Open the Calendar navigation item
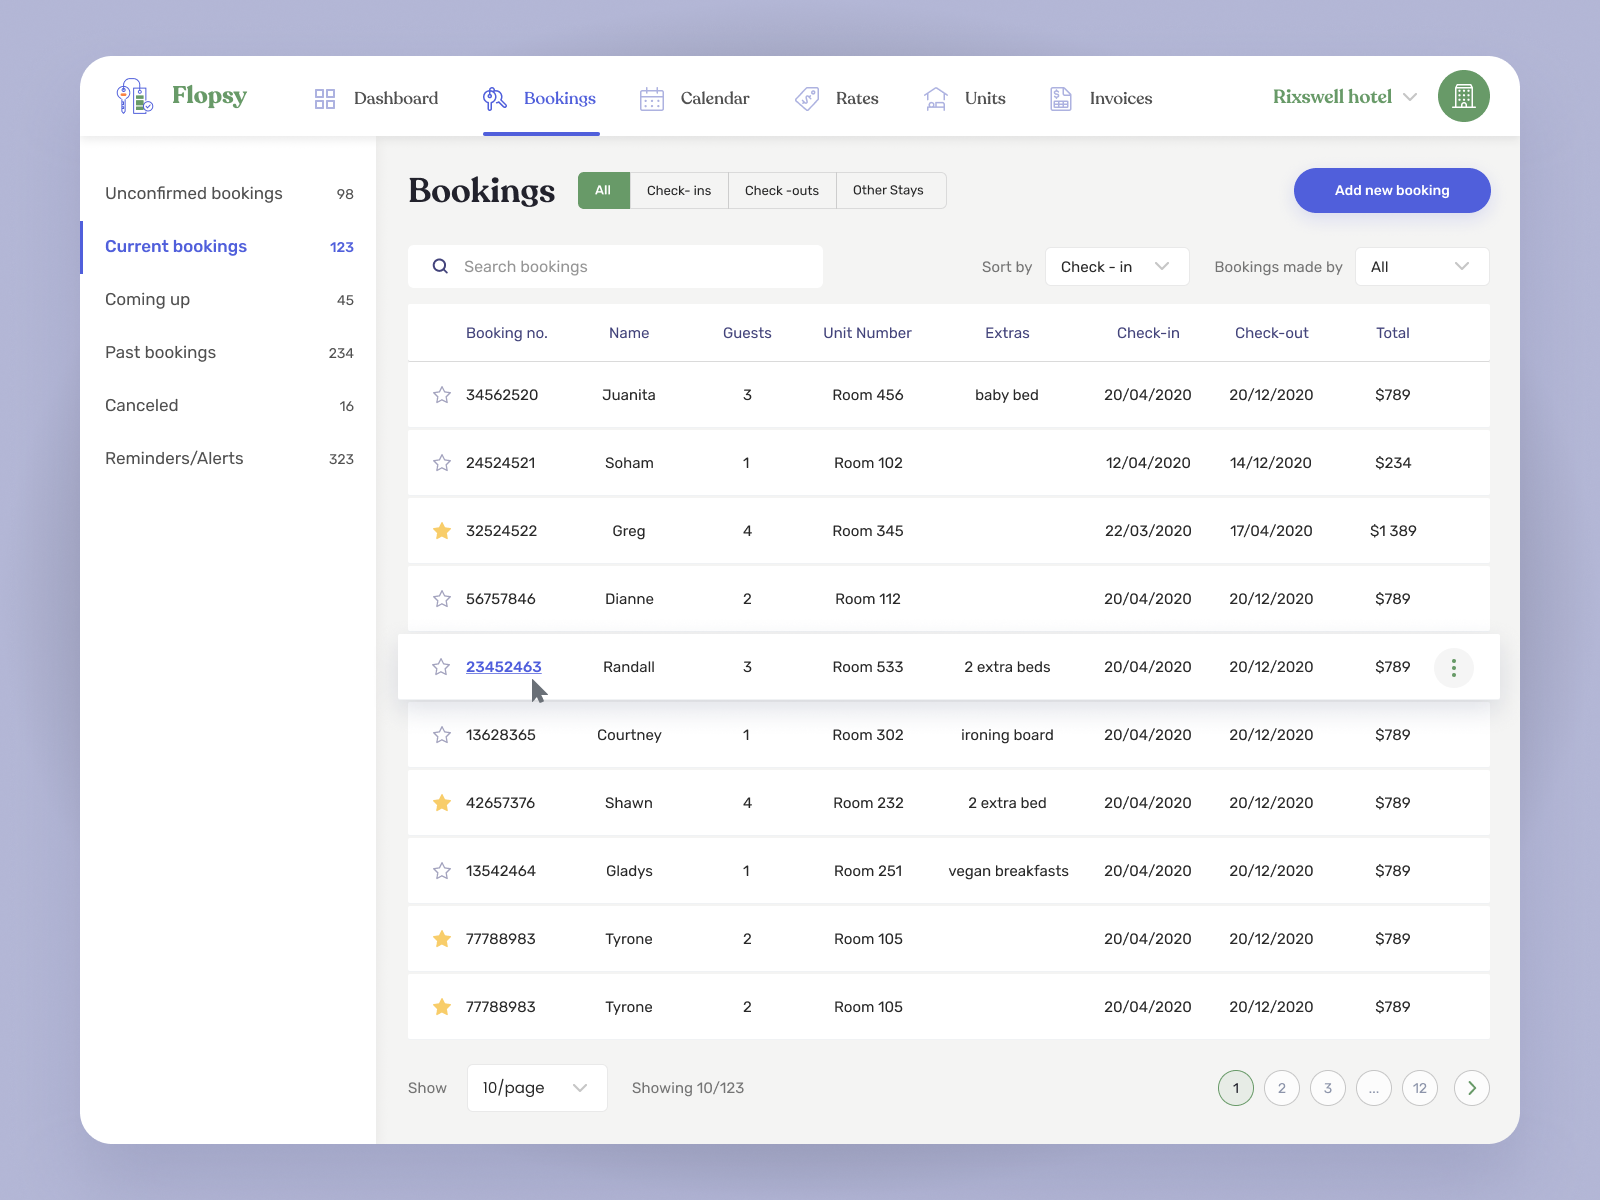1600x1200 pixels. tap(694, 98)
